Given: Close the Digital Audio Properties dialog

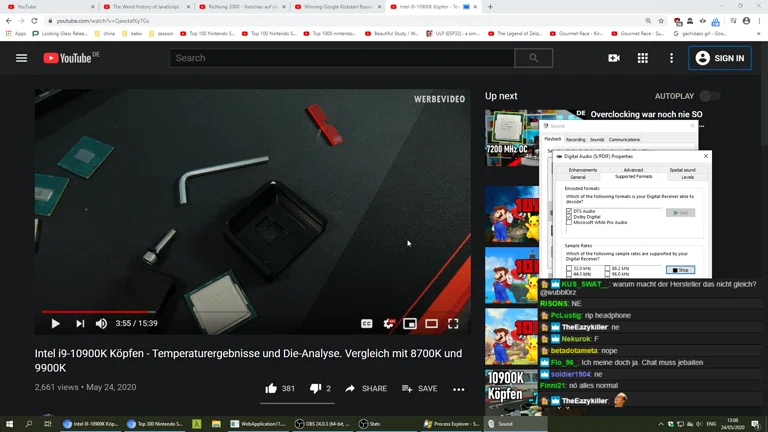Looking at the screenshot, I should click(706, 156).
